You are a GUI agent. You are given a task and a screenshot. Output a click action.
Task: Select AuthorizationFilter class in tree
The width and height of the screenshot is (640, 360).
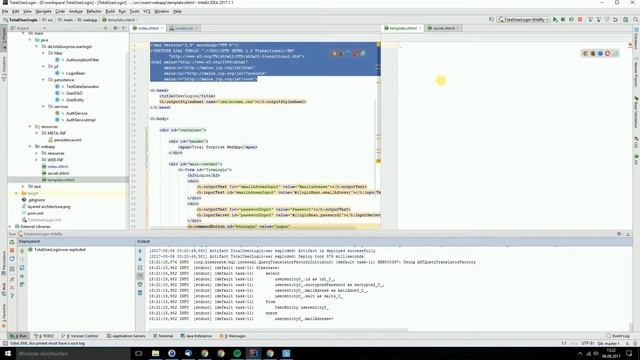(x=82, y=60)
